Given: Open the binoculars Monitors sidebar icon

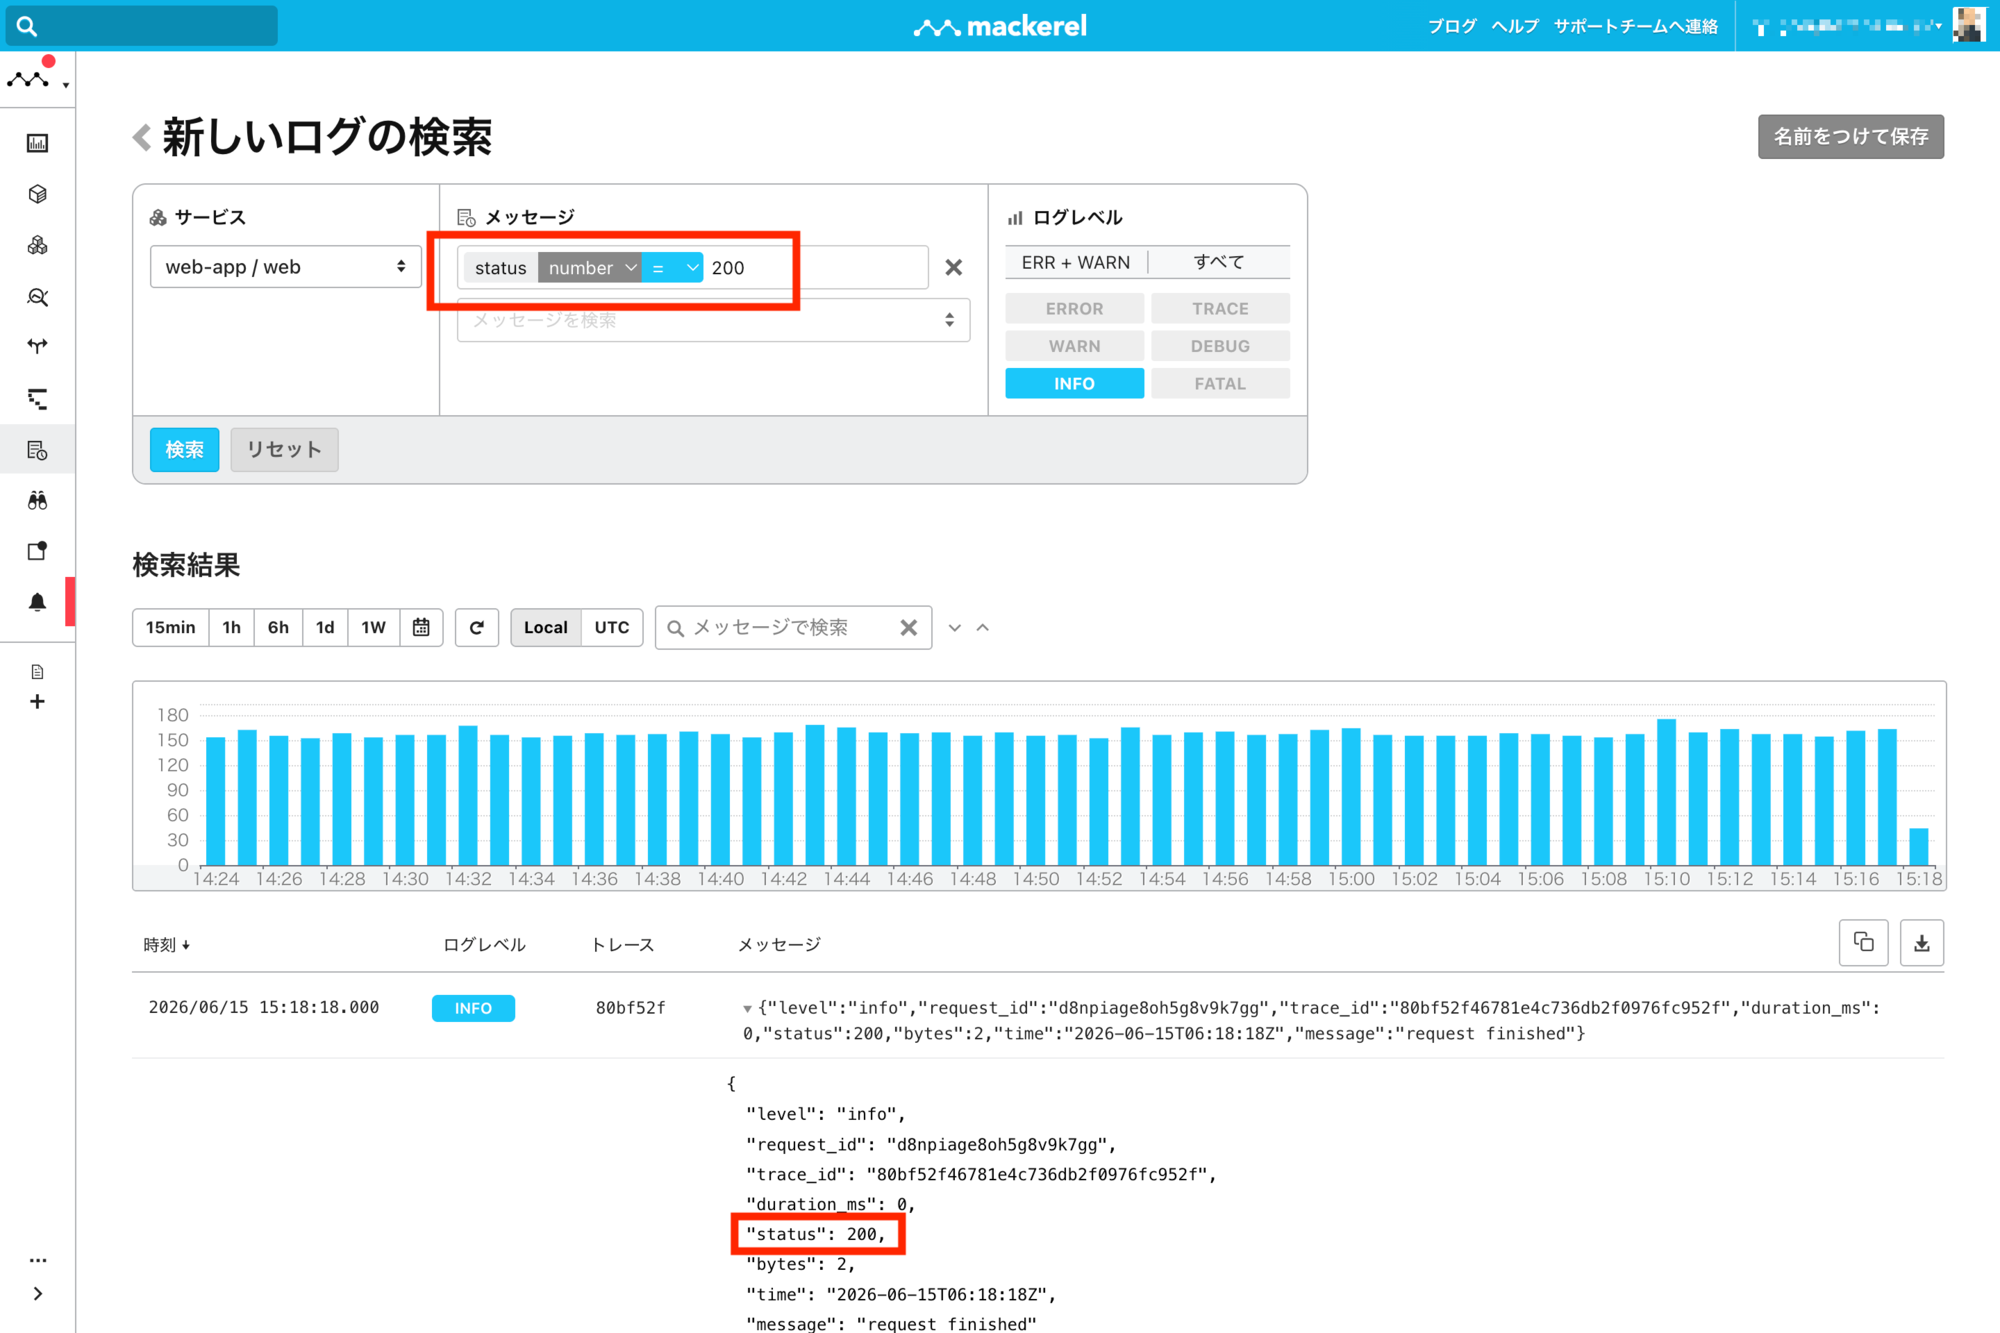Looking at the screenshot, I should (x=37, y=501).
